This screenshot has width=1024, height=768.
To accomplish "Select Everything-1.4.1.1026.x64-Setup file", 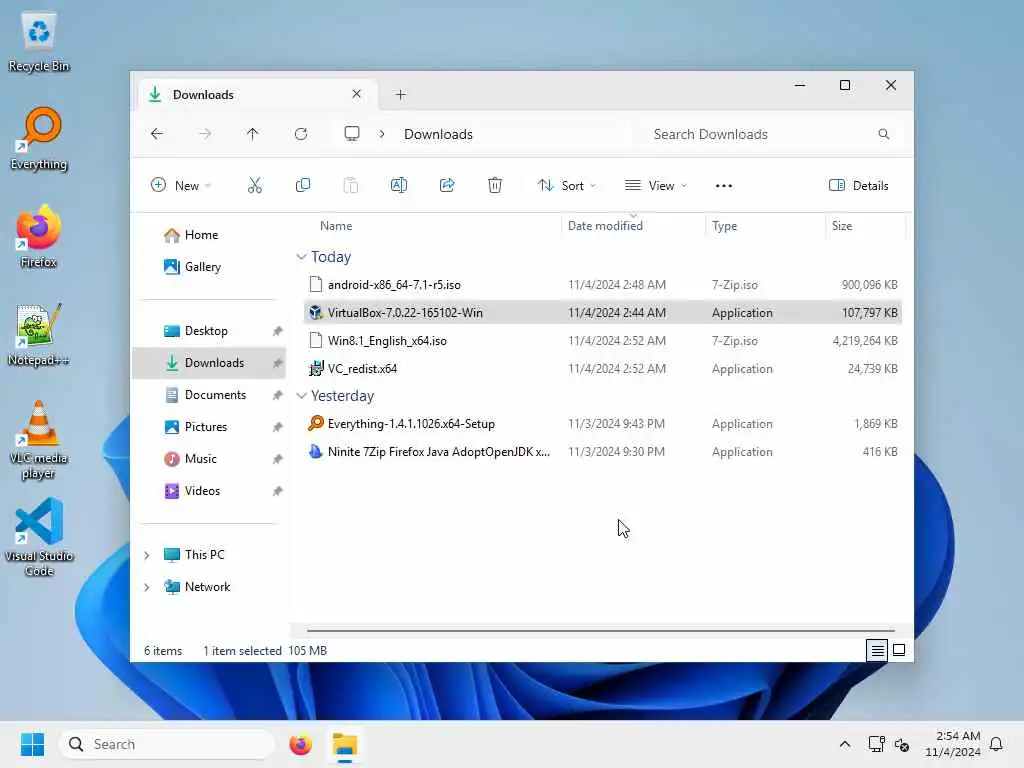I will 603,424.
